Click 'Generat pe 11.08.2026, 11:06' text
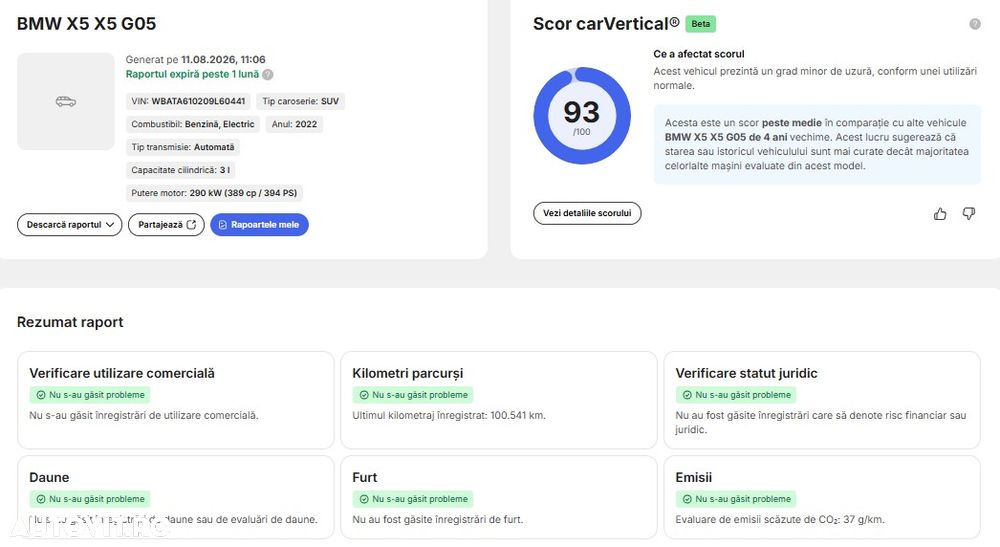The height and width of the screenshot is (547, 1000). click(x=195, y=59)
